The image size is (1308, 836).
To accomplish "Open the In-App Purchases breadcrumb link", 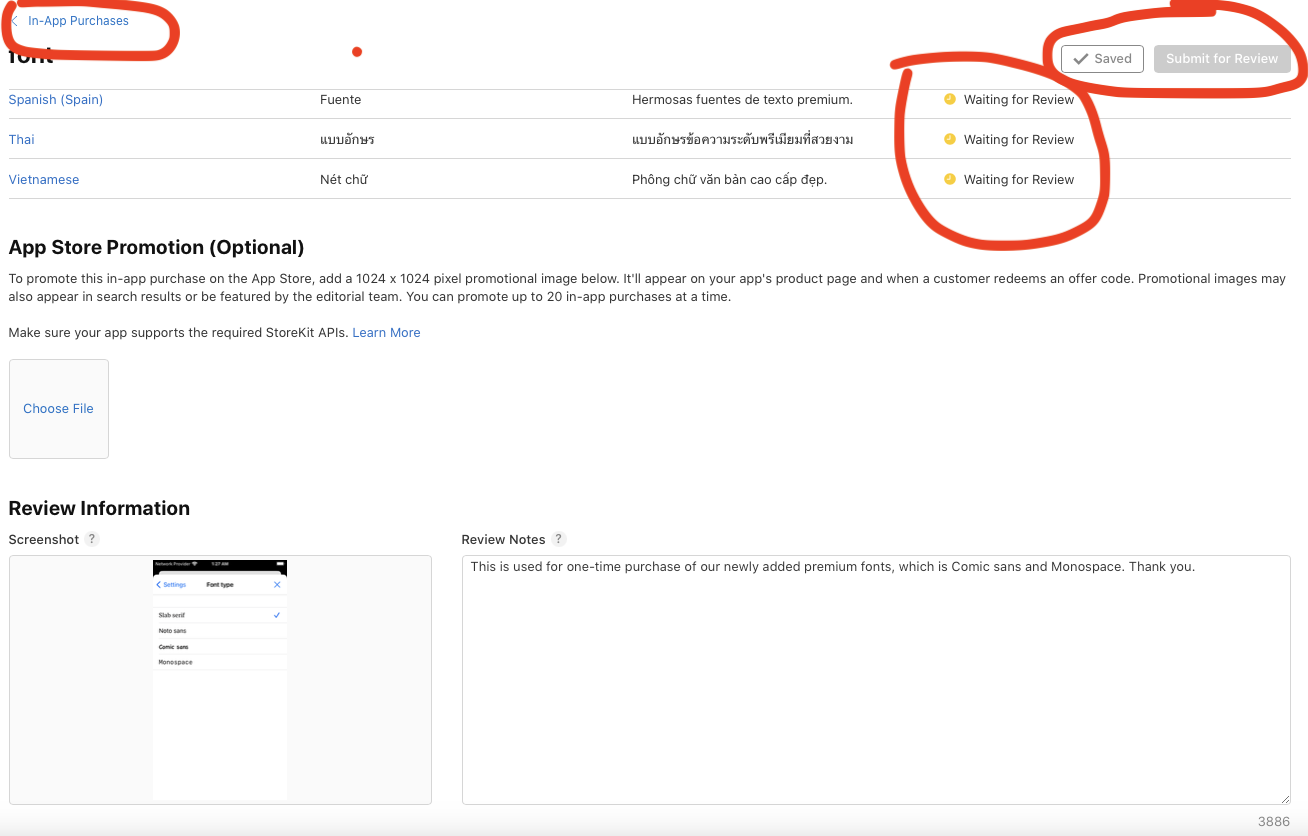I will 78,21.
